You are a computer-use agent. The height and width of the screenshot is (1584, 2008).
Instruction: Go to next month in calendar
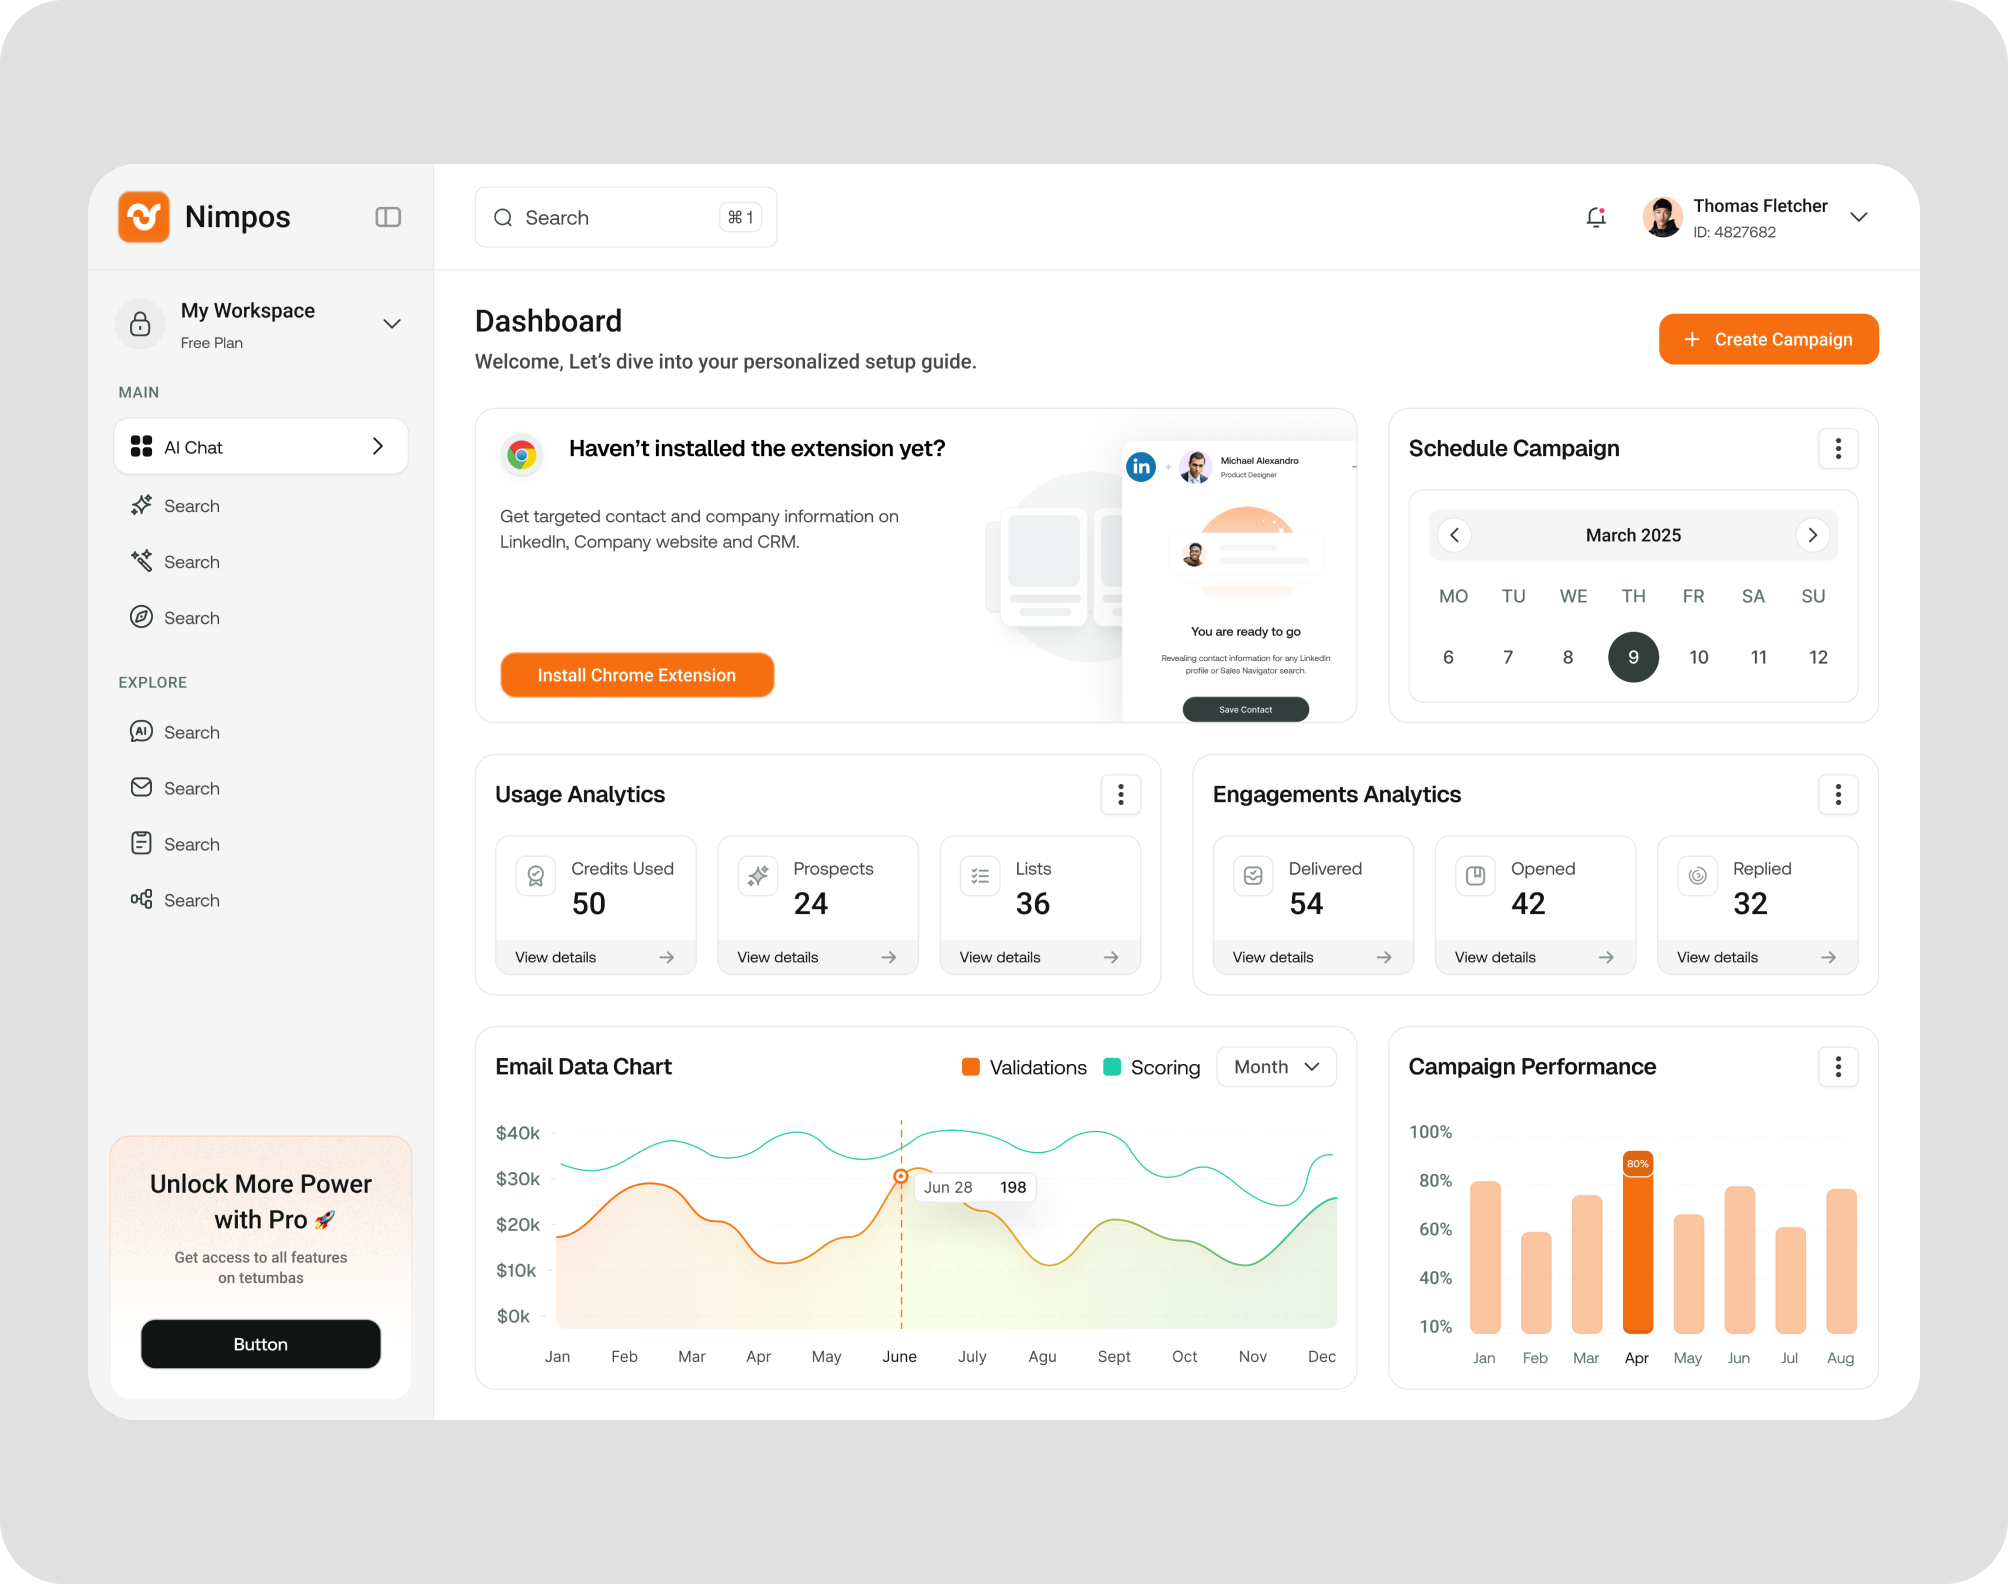coord(1812,535)
